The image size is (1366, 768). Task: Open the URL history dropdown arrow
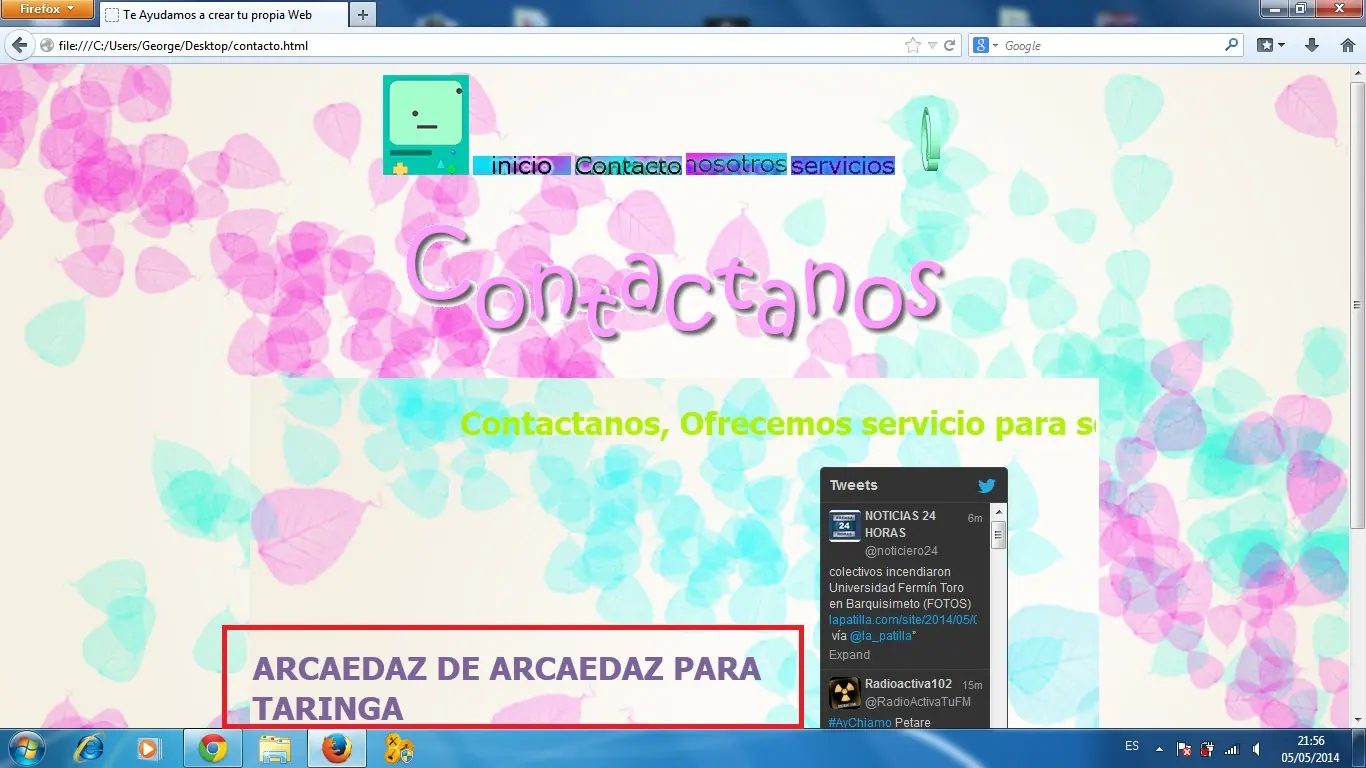[x=932, y=46]
